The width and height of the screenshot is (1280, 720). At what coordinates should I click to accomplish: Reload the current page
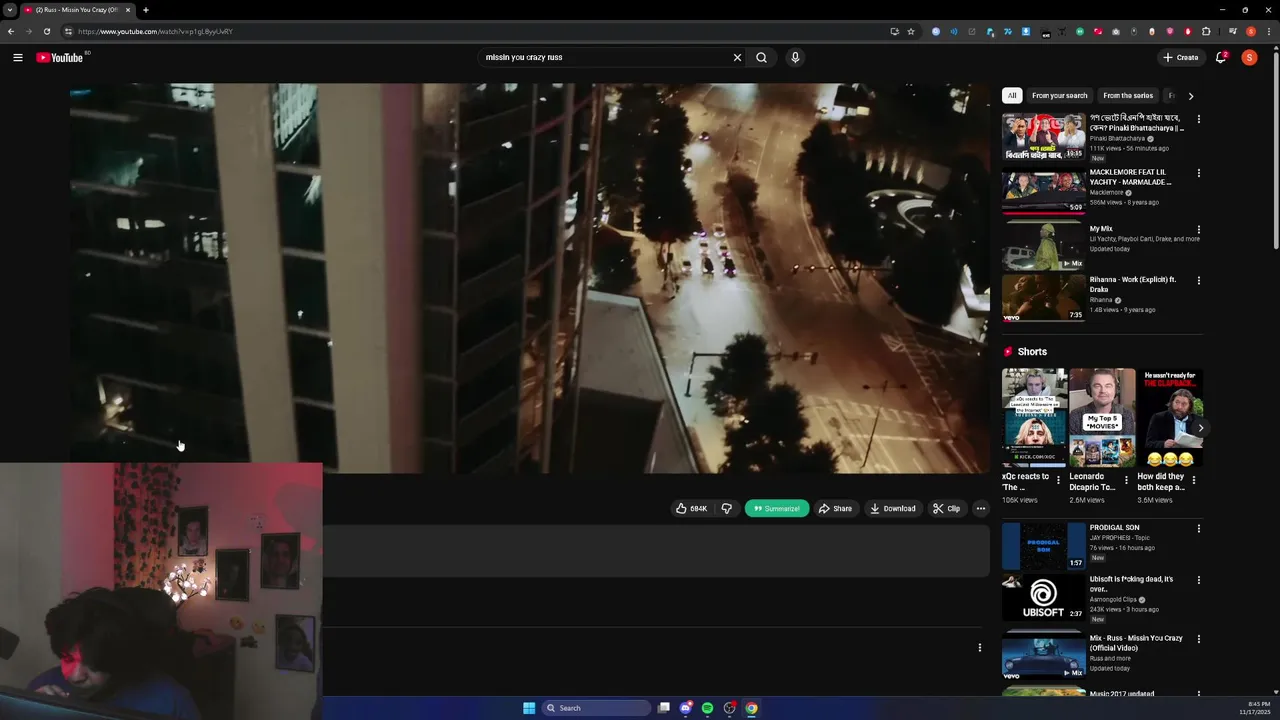pyautogui.click(x=46, y=31)
